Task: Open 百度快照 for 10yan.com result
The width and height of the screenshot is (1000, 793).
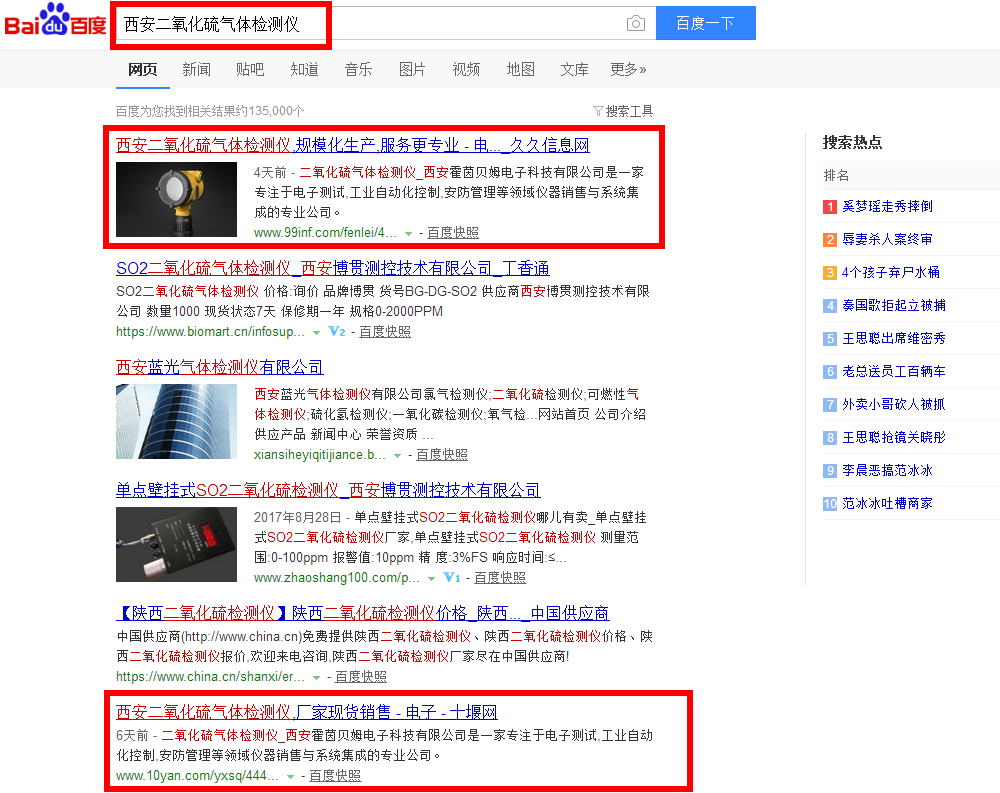Action: [335, 776]
